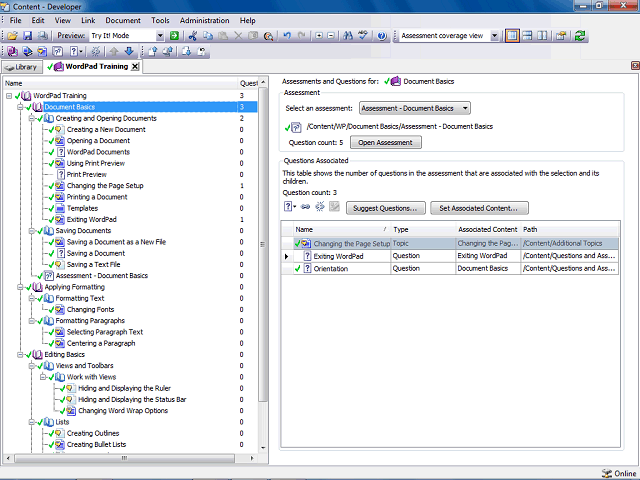
Task: Close the WordPad Training tab with X
Action: pos(135,67)
